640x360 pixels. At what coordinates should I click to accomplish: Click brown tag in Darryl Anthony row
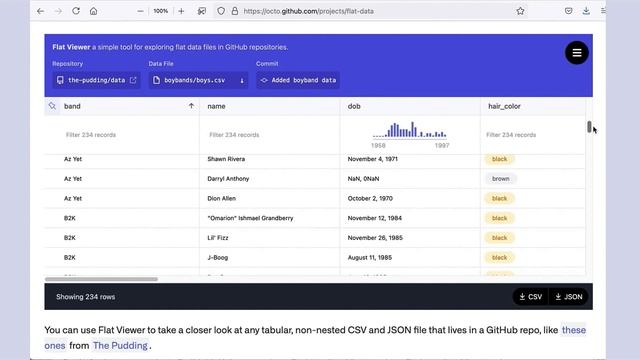click(500, 179)
